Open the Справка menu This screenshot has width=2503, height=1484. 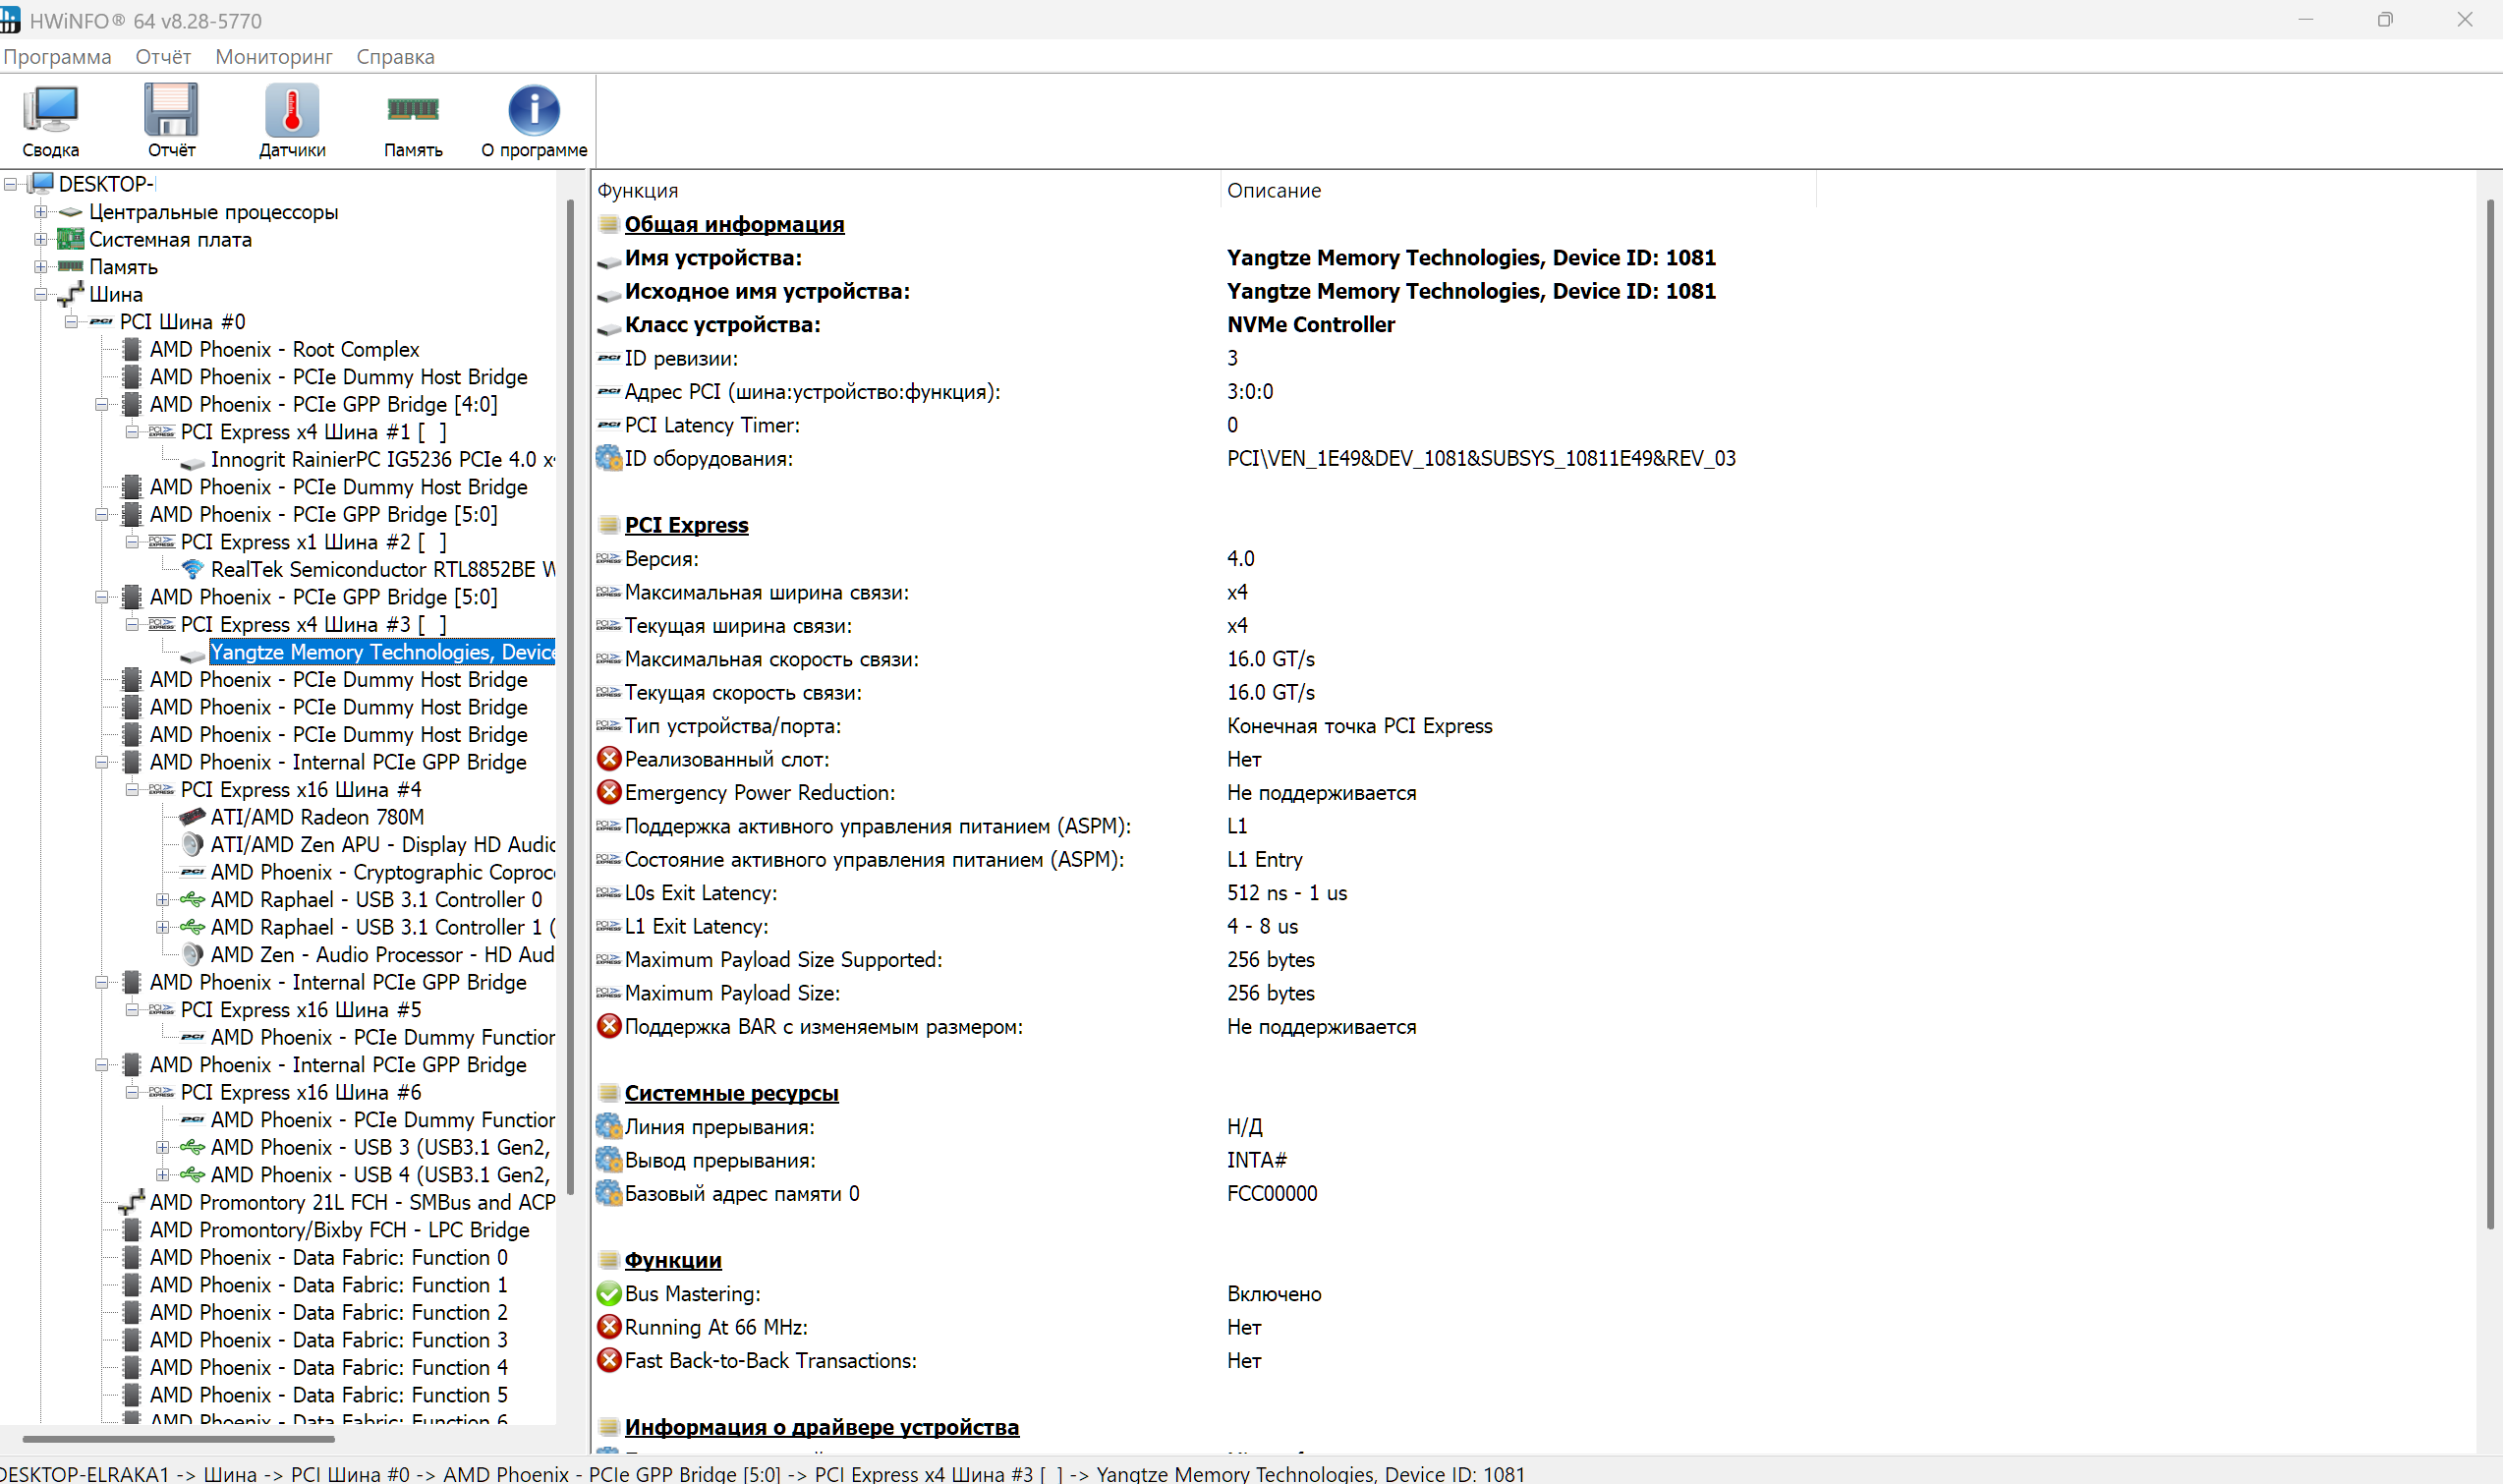coord(395,57)
